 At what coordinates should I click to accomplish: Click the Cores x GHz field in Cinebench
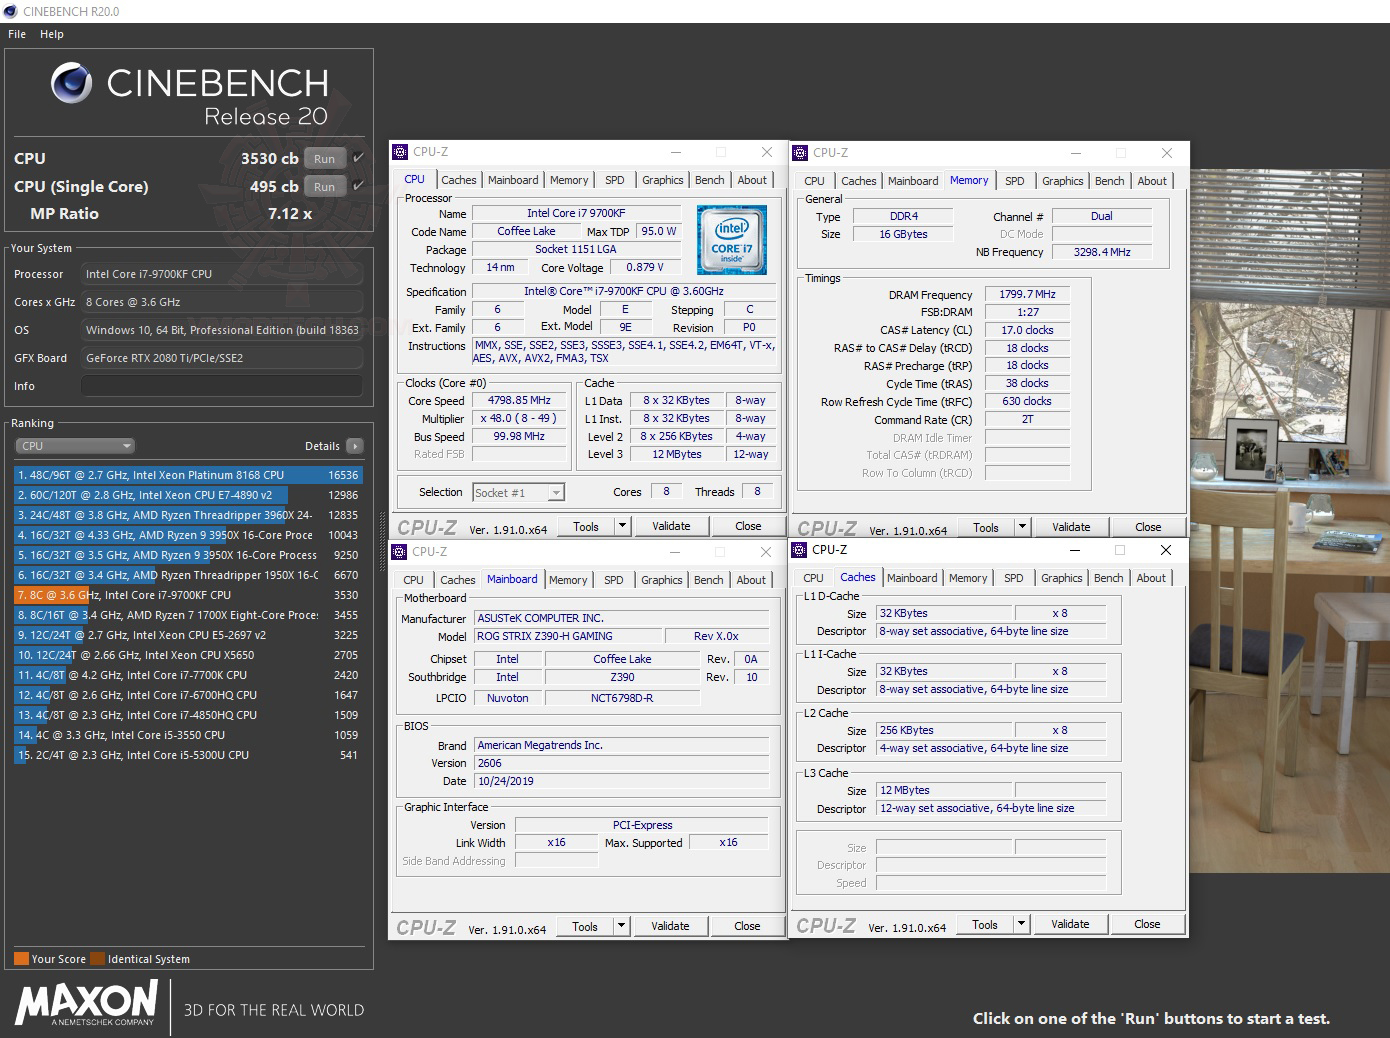(221, 302)
